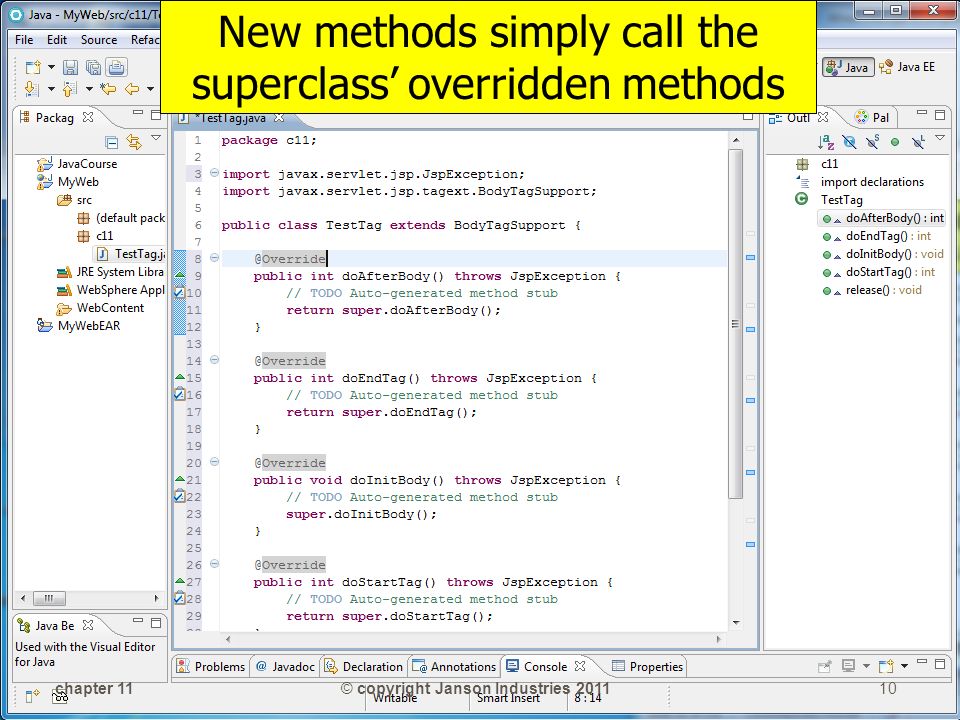Screen dimensions: 960x720
Task: Collapse doAfterBody fold marker at line 8
Action: pos(214,258)
